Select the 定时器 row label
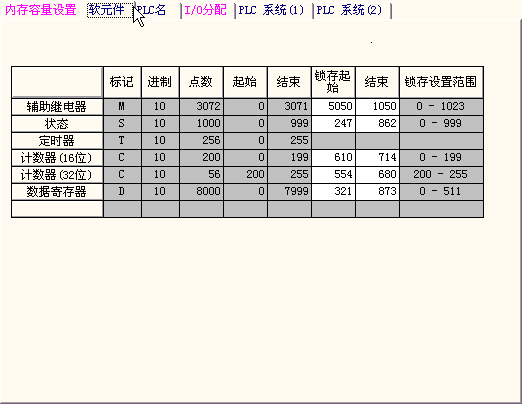 pos(57,141)
